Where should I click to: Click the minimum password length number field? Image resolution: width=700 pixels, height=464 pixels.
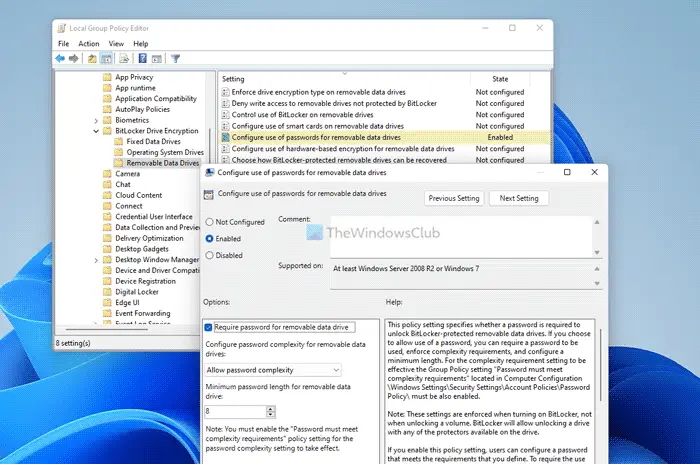tap(236, 411)
